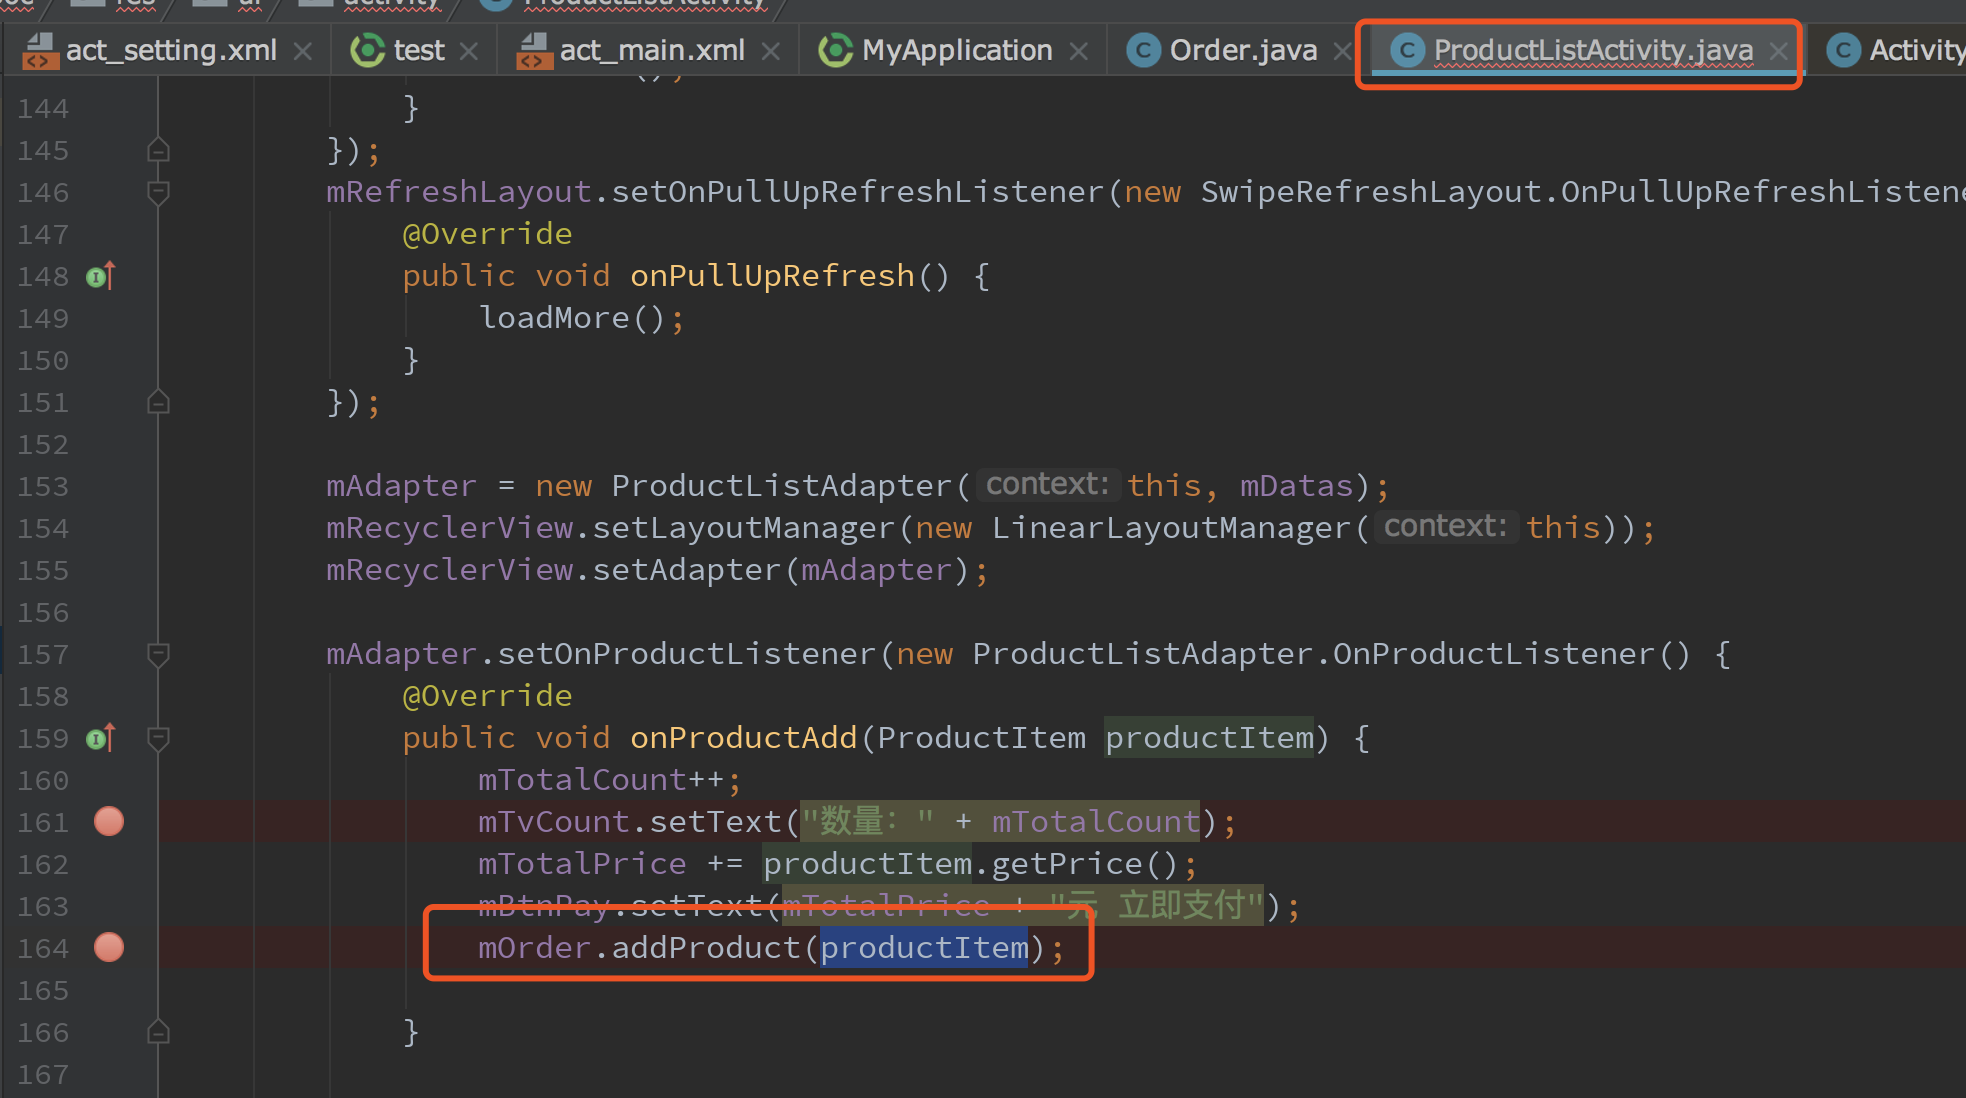Click mOrder.addProduct call
Viewport: 1966px width, 1098px height.
pos(639,948)
